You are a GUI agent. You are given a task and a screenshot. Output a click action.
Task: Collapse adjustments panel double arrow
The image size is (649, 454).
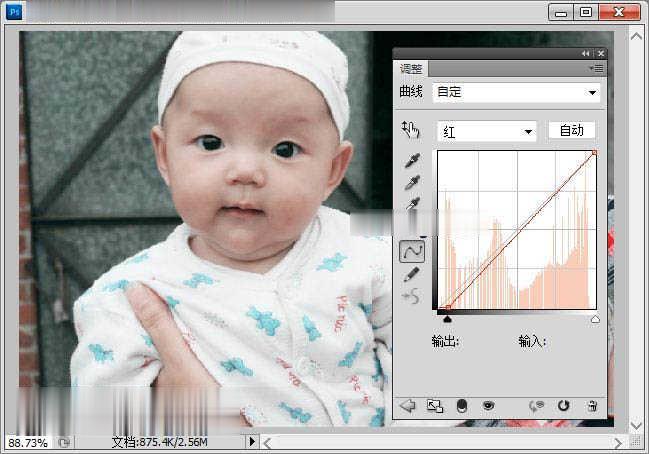point(585,53)
